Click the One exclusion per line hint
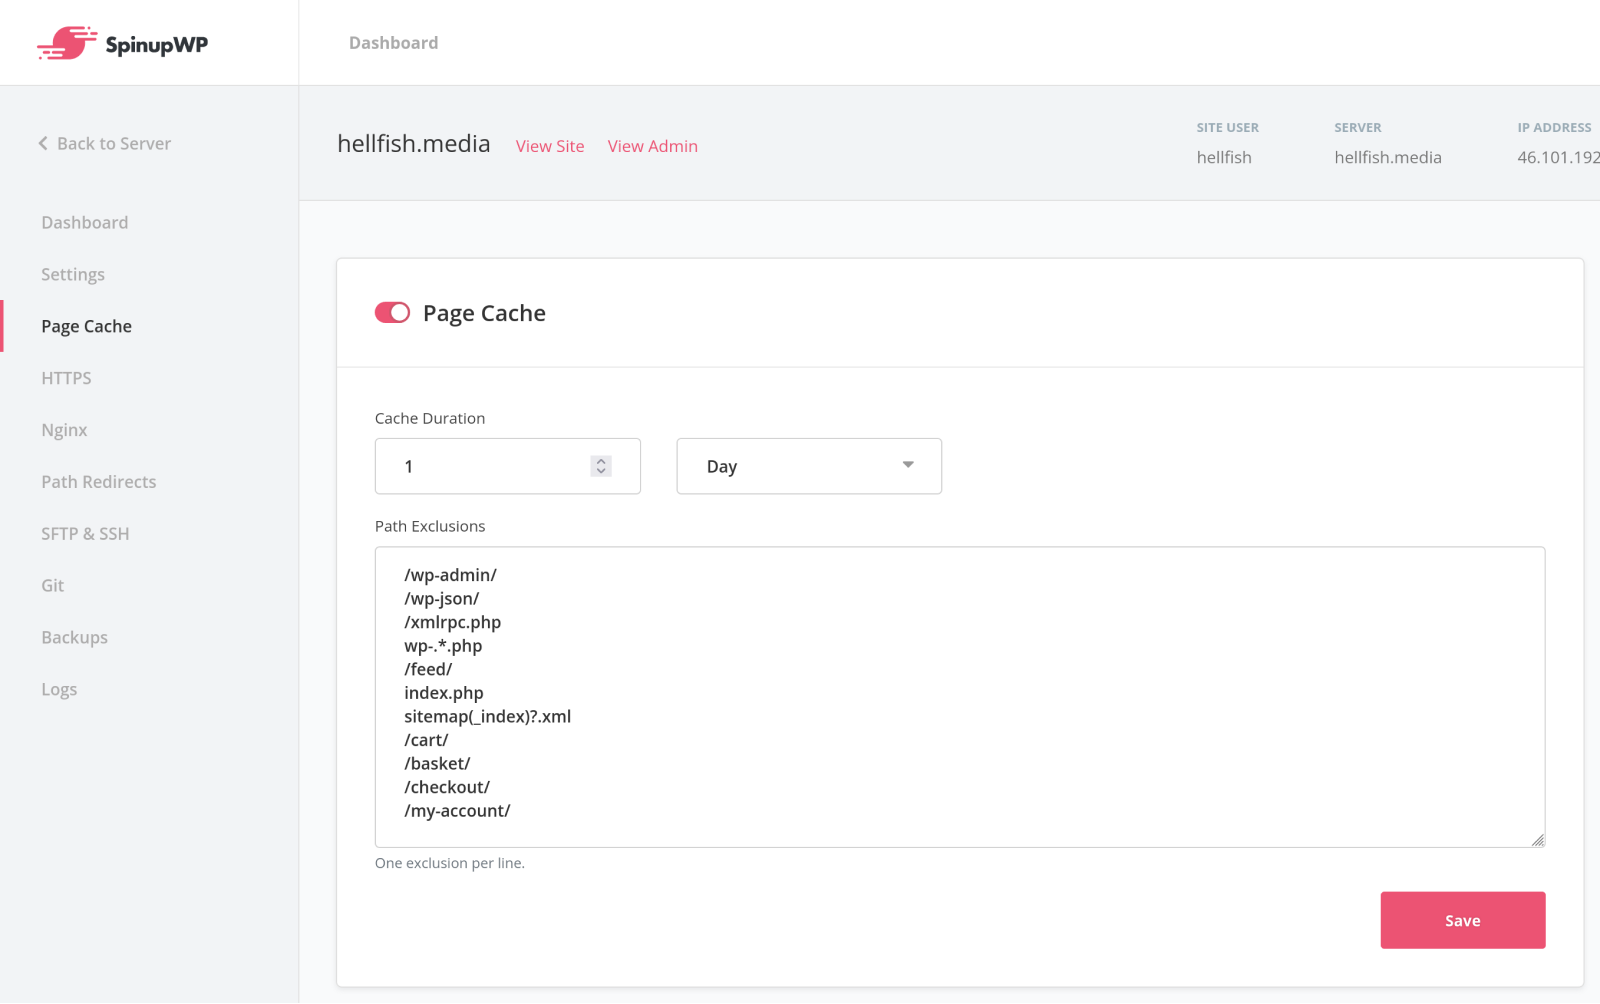The height and width of the screenshot is (1004, 1600). pyautogui.click(x=450, y=863)
